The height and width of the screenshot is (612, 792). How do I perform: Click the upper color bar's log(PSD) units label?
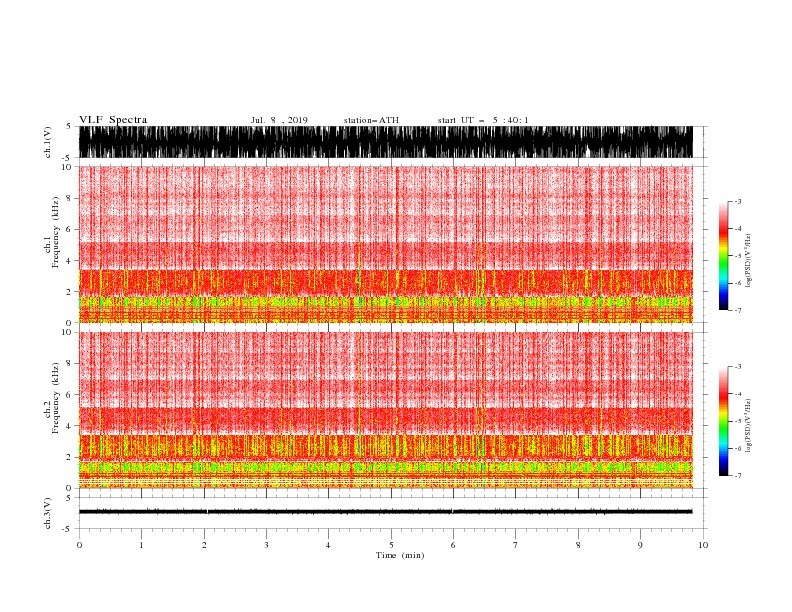click(749, 261)
